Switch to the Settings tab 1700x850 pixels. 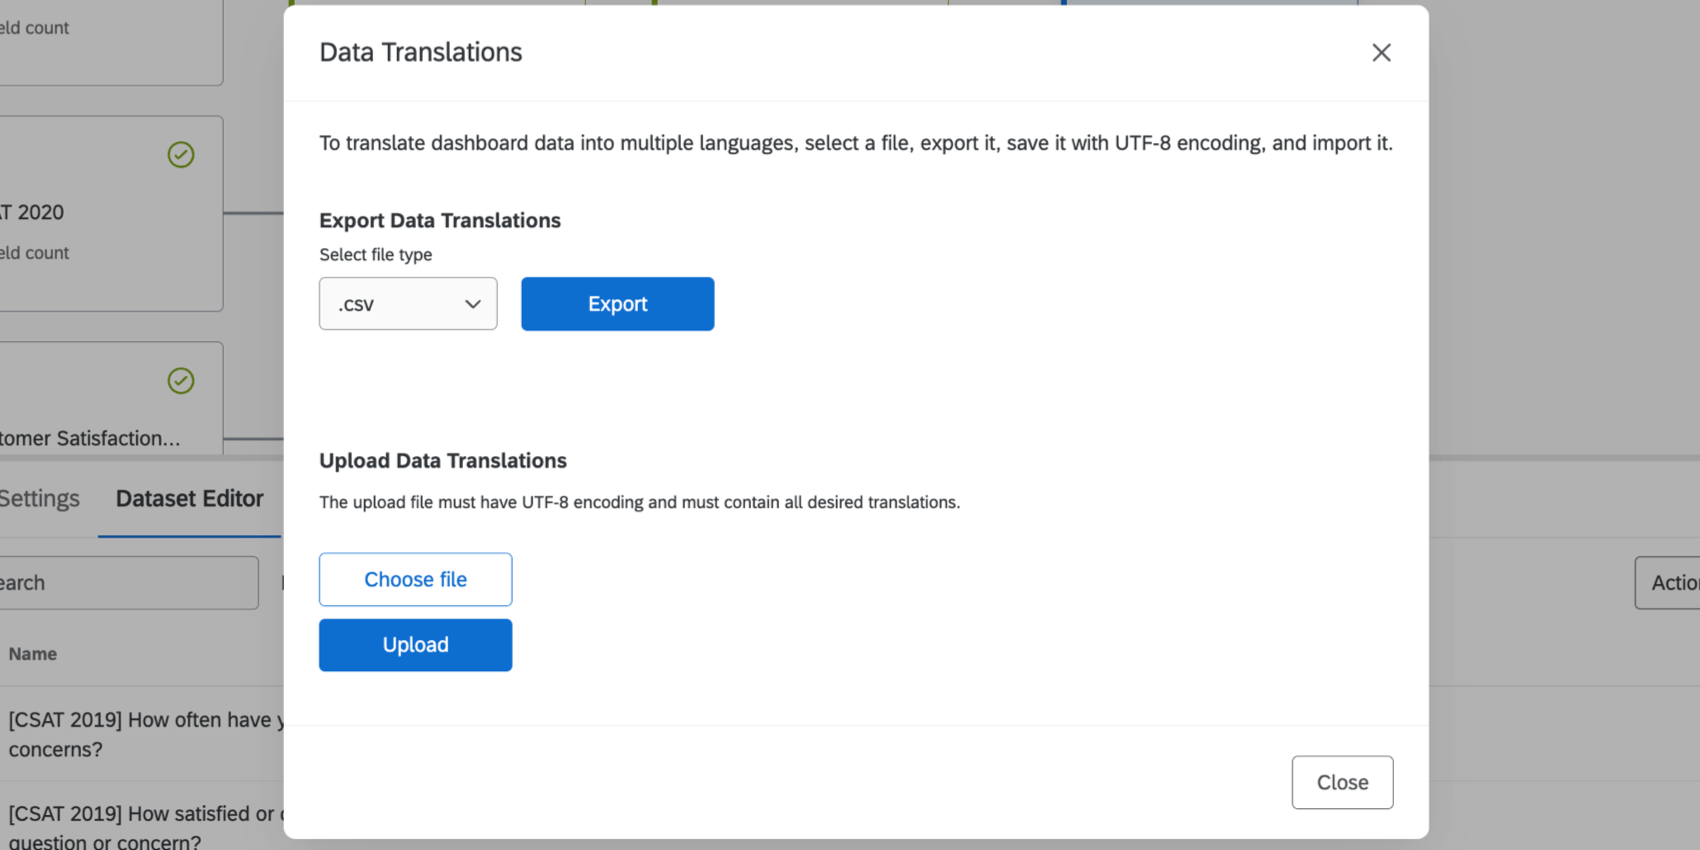(x=40, y=498)
